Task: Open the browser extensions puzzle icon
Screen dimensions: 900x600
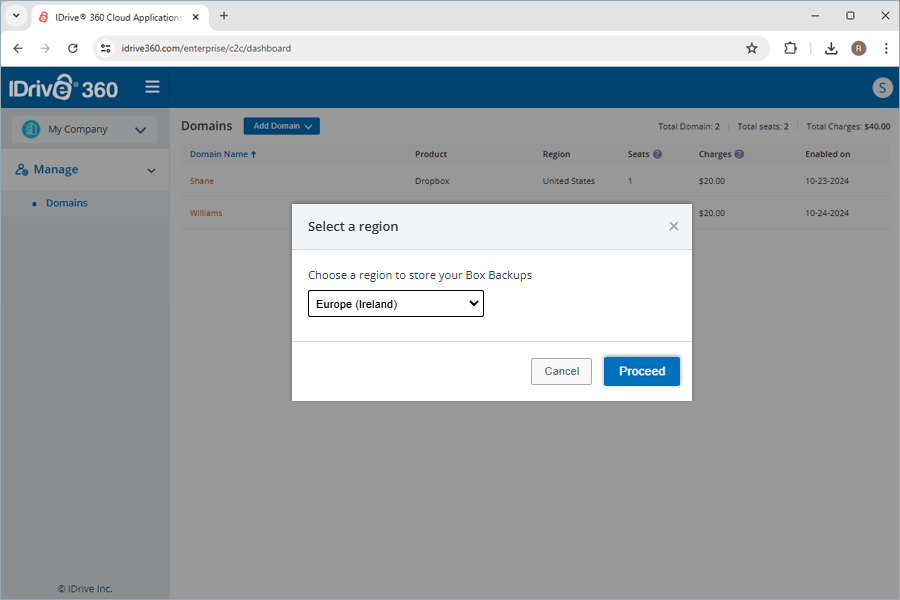Action: 790,48
